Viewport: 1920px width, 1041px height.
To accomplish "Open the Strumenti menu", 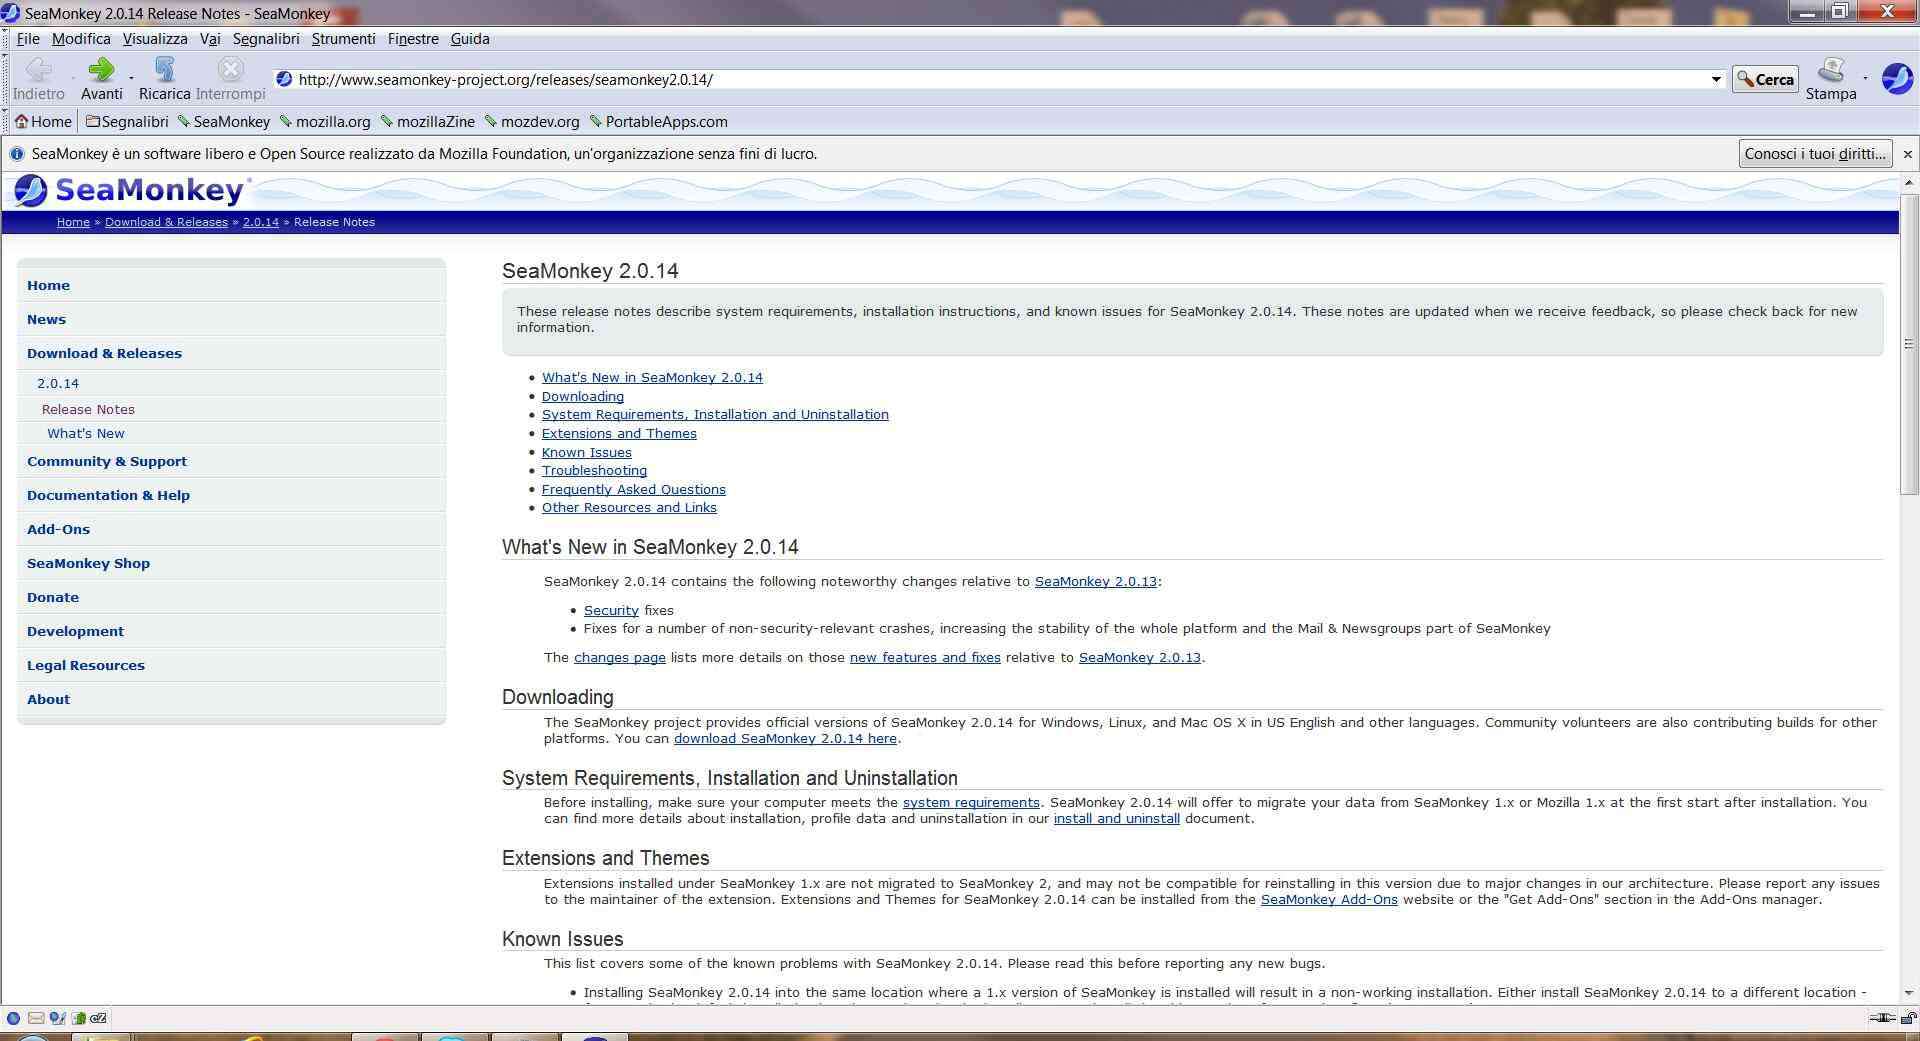I will [343, 39].
